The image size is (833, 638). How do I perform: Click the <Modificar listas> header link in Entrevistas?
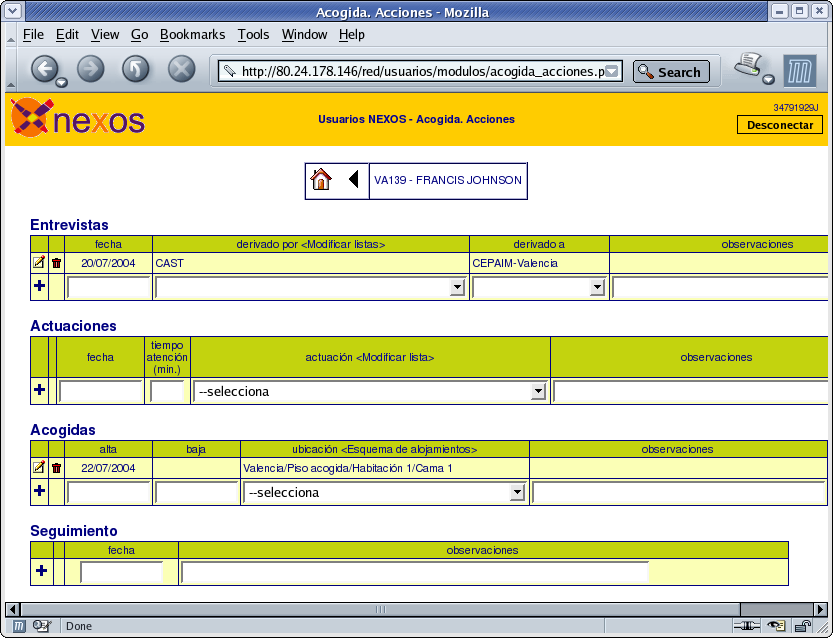[343, 244]
